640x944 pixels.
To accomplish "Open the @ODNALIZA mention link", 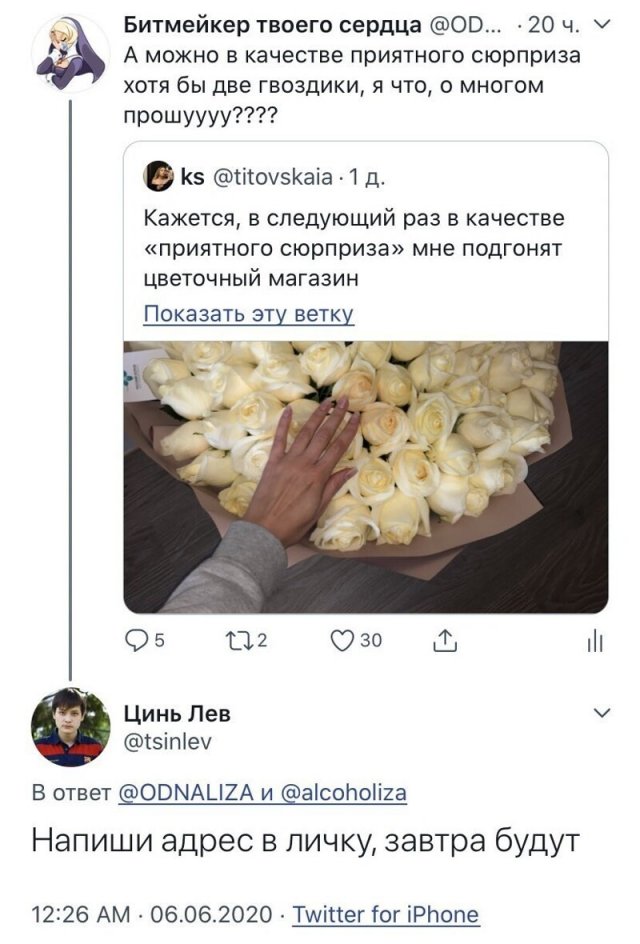I will pos(186,793).
